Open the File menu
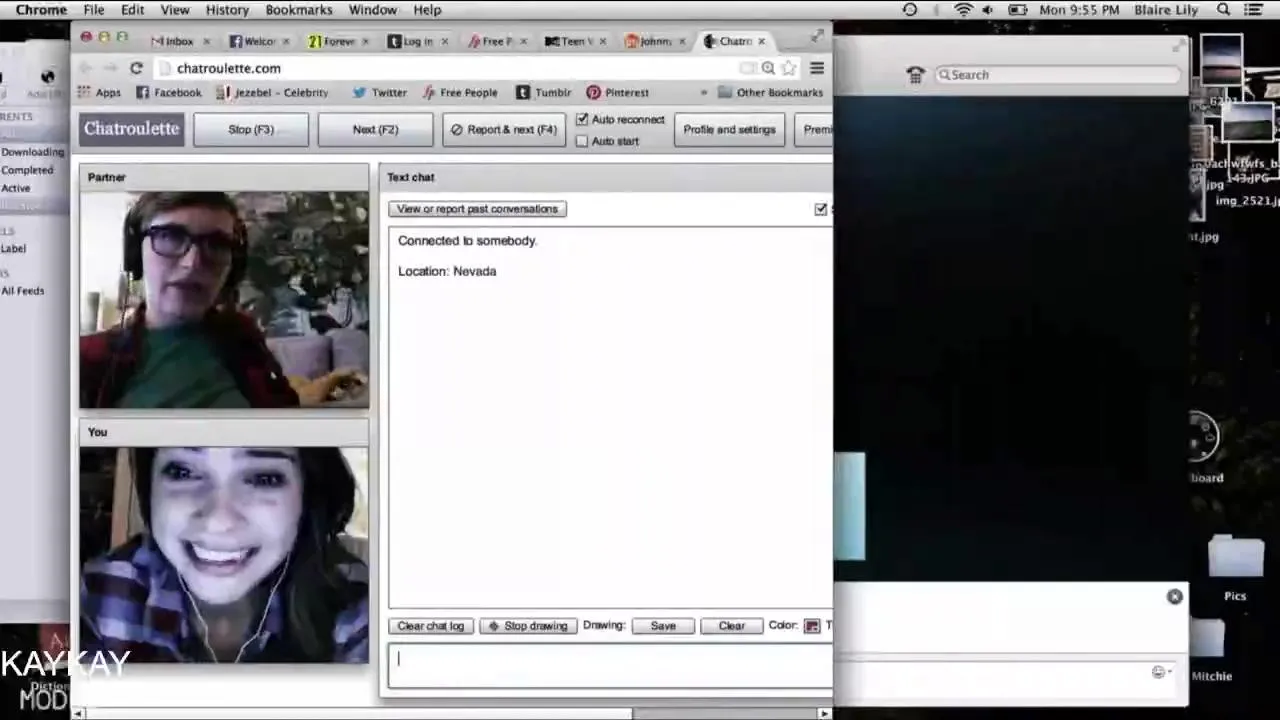The width and height of the screenshot is (1280, 720). [94, 10]
